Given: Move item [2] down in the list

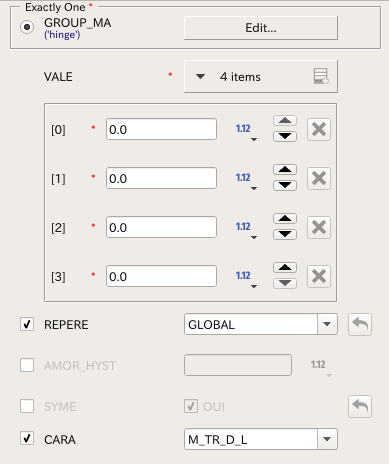Looking at the screenshot, I should (285, 234).
